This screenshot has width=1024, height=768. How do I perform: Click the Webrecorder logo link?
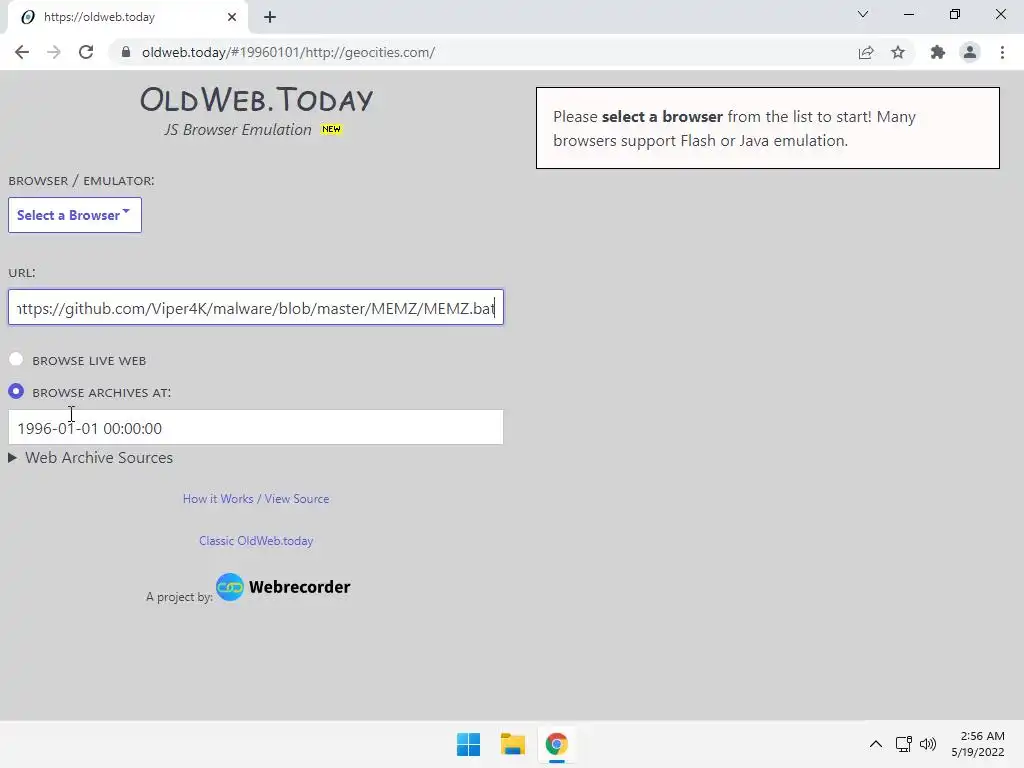click(x=283, y=587)
